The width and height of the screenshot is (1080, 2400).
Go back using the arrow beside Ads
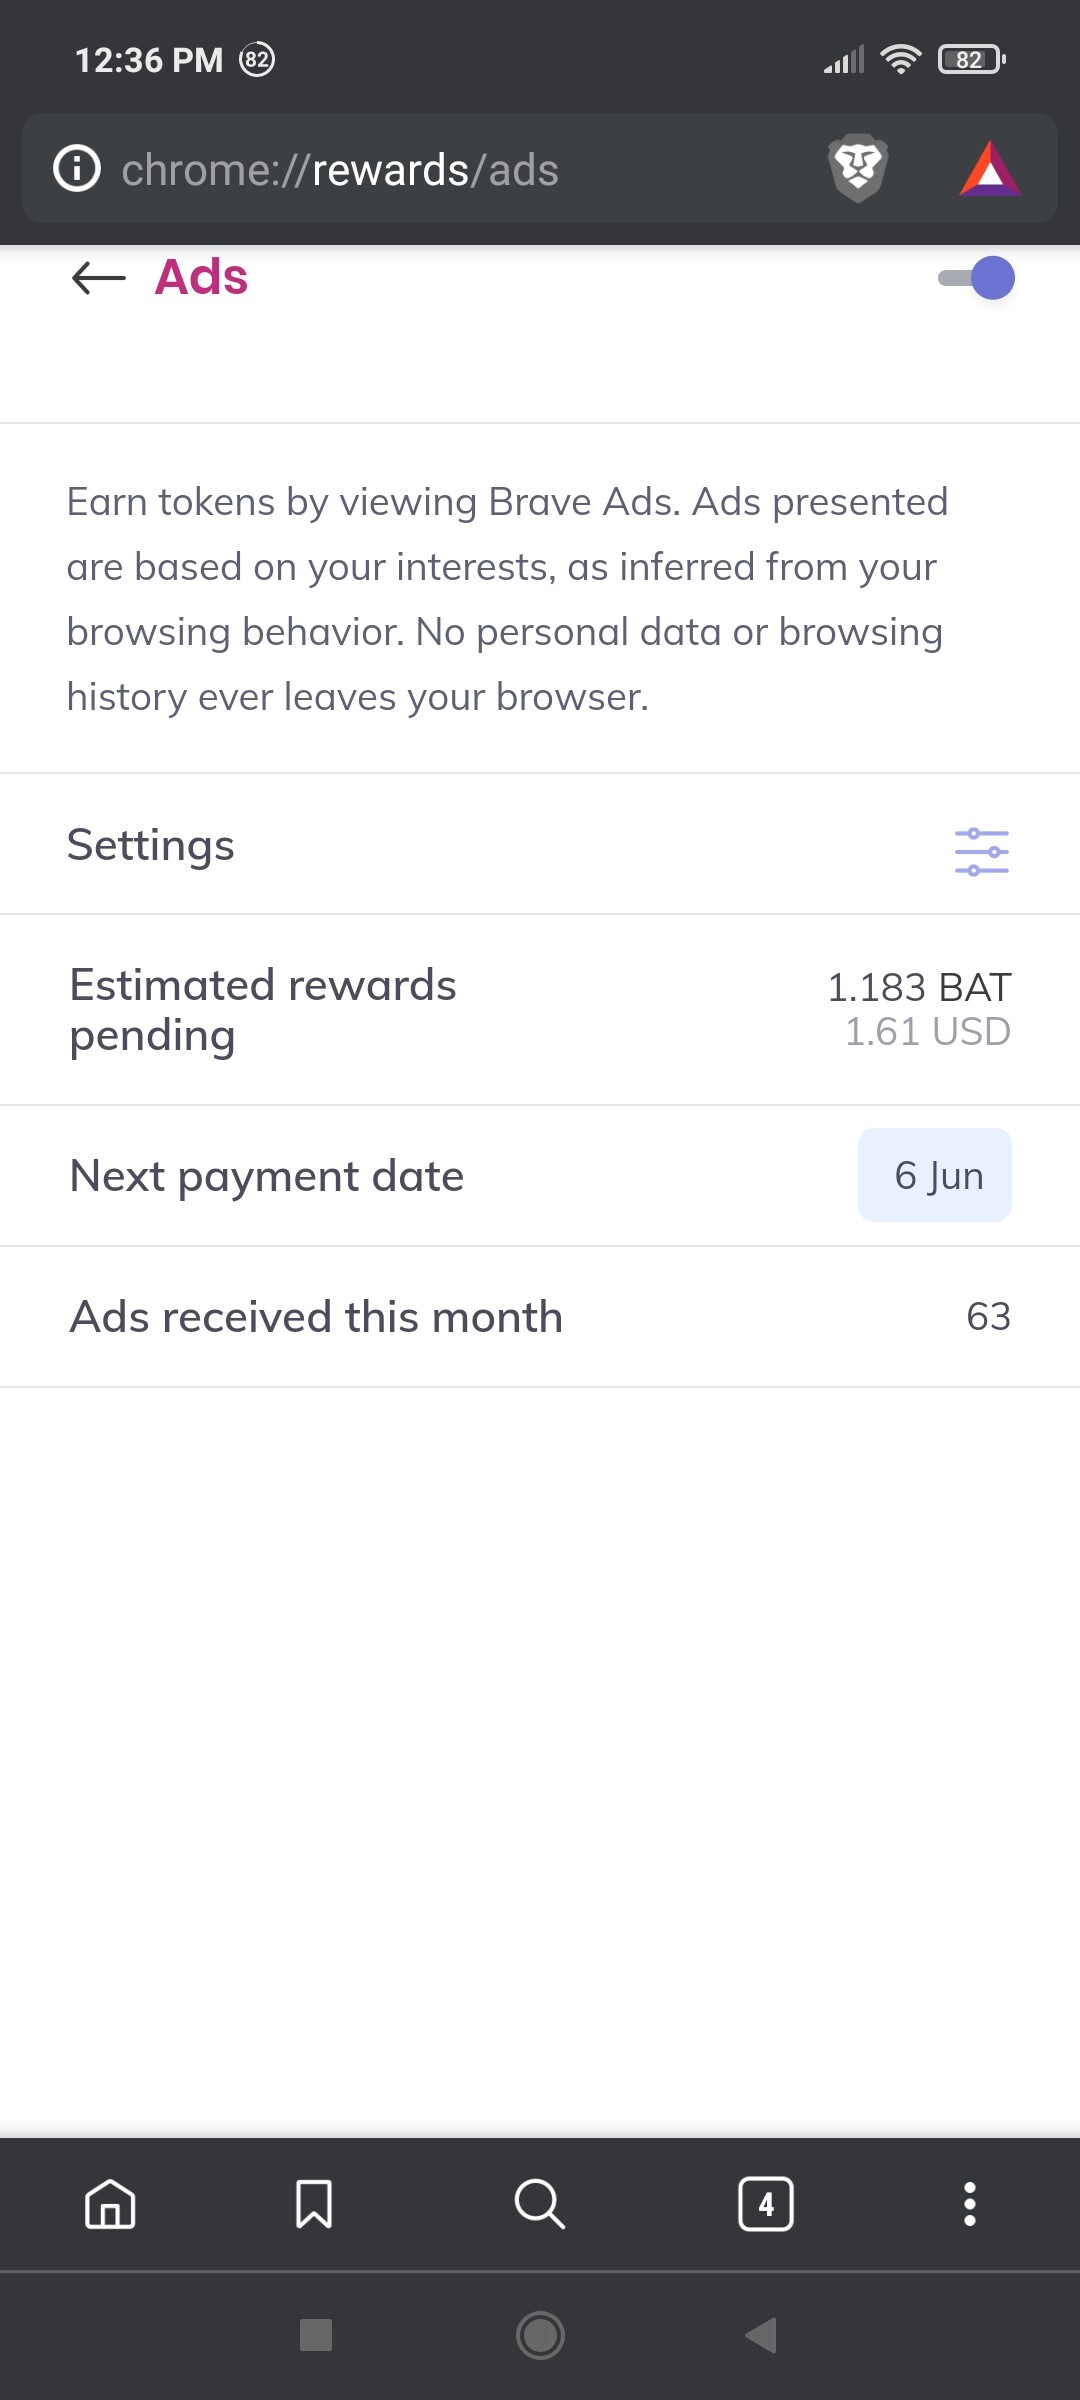click(98, 278)
